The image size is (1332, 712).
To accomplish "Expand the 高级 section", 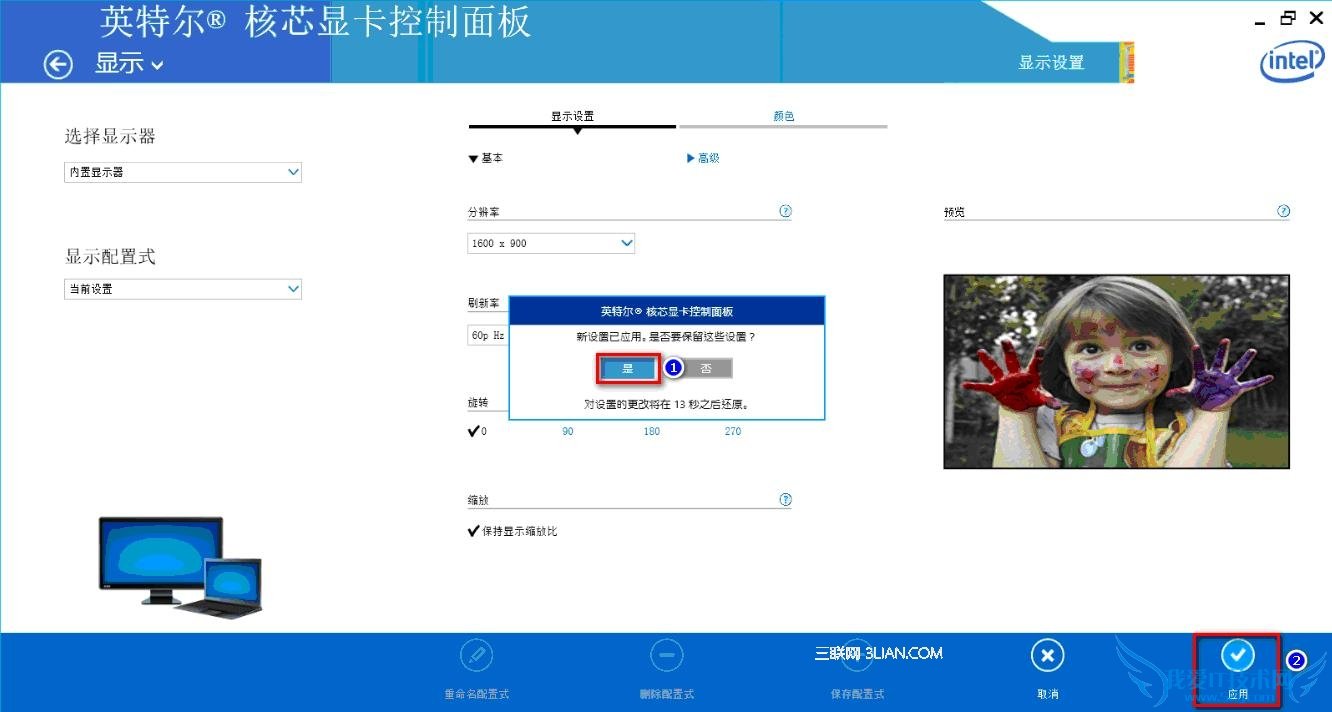I will coord(703,158).
